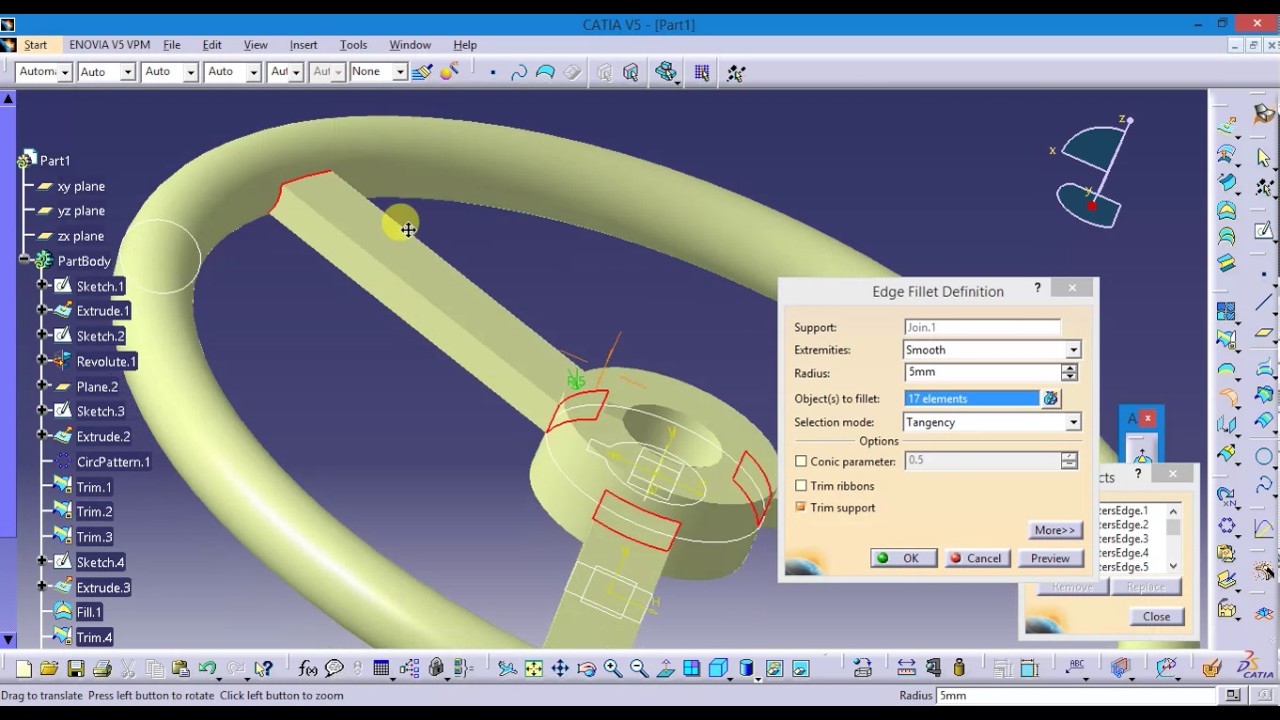
Task: Expand the Revolute.1 tree node
Action: (x=42, y=361)
